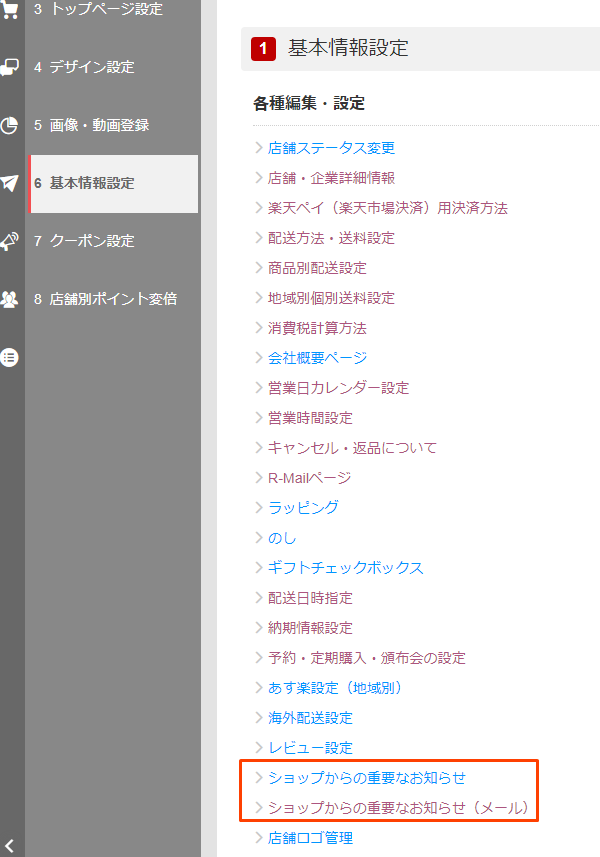Open 8 店舗別ポイント変倍 menu
Viewport: 600px width, 857px height.
pos(105,299)
